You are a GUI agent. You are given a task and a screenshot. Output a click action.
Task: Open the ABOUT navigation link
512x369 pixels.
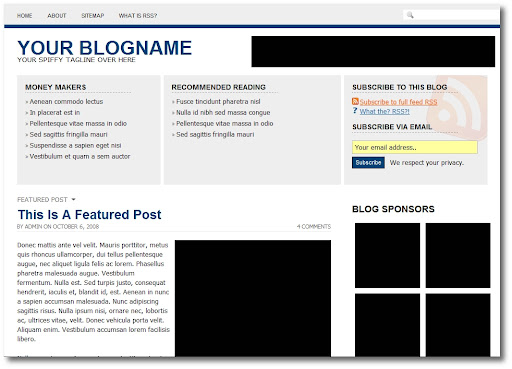point(57,16)
